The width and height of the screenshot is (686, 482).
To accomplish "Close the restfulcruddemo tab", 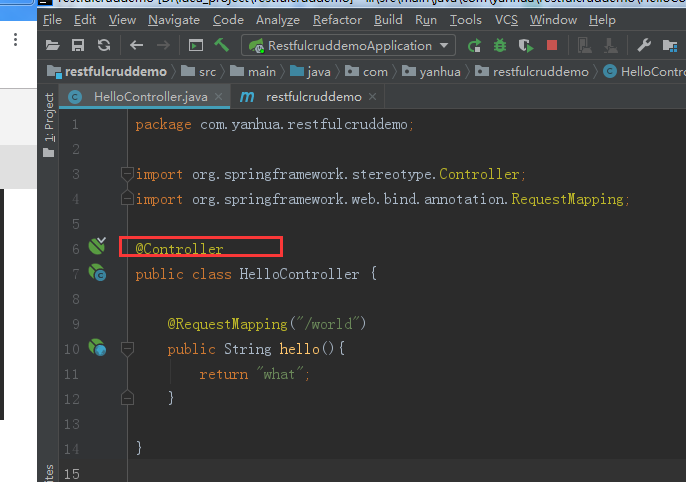I will point(372,97).
